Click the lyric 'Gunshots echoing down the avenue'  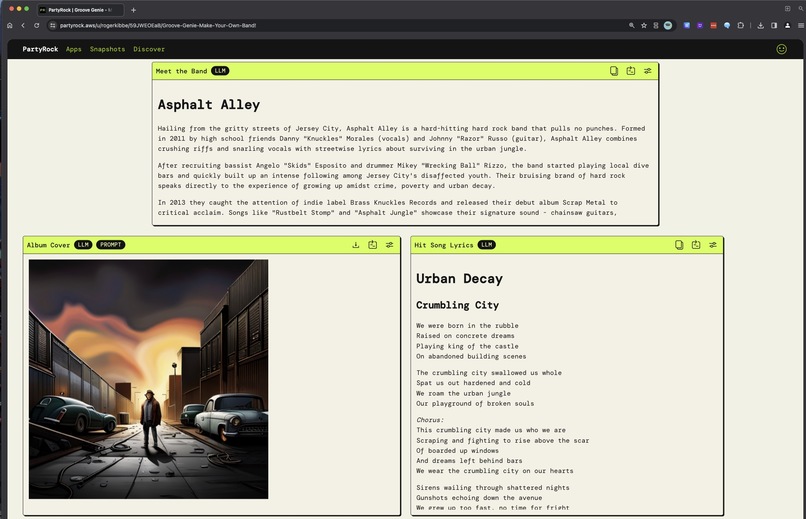(x=479, y=498)
